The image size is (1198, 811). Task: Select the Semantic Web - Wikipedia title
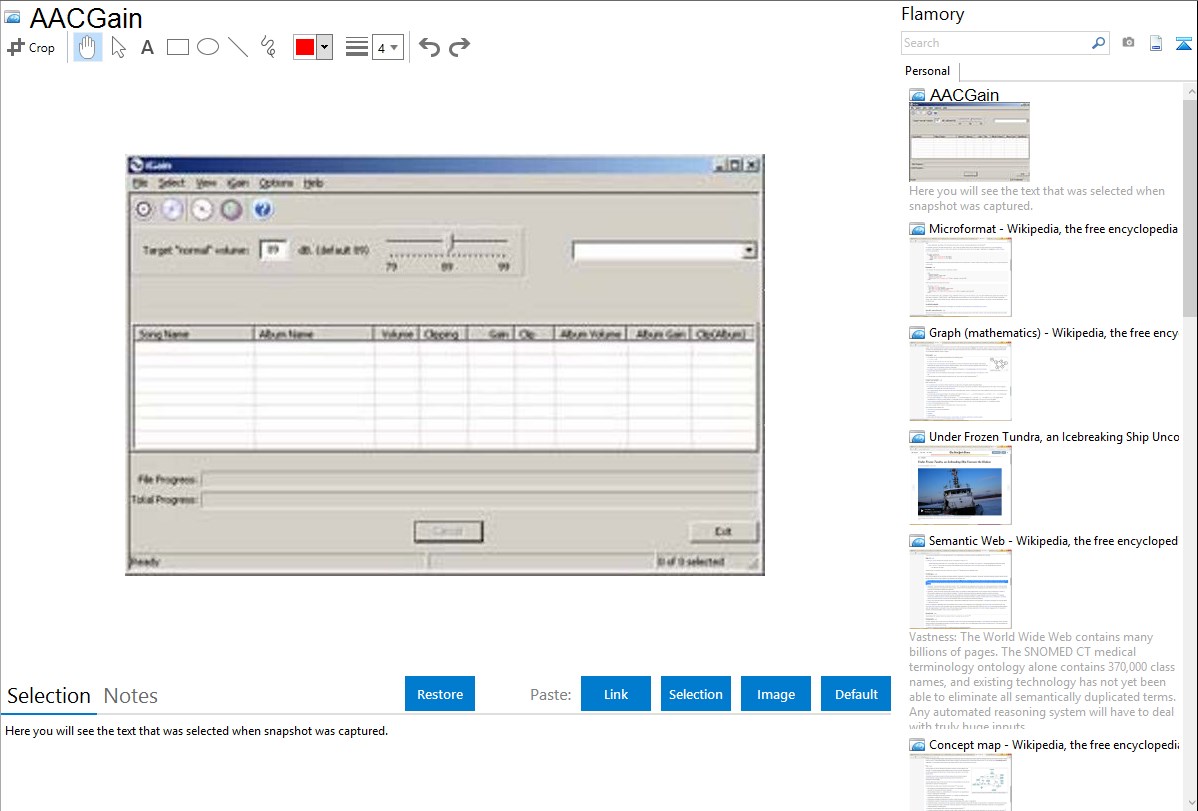(1053, 540)
